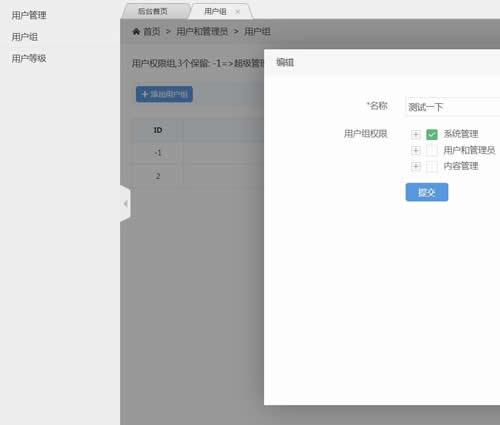This screenshot has width=500, height=425.
Task: Click the 首页 breadcrumb link
Action: coord(152,32)
